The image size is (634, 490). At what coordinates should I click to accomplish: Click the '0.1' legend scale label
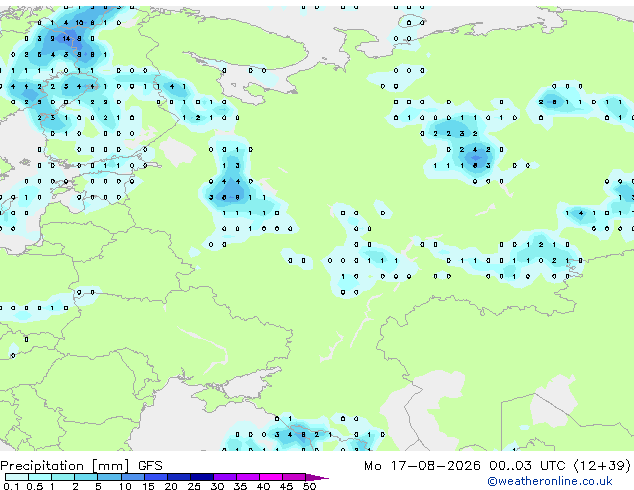11,486
